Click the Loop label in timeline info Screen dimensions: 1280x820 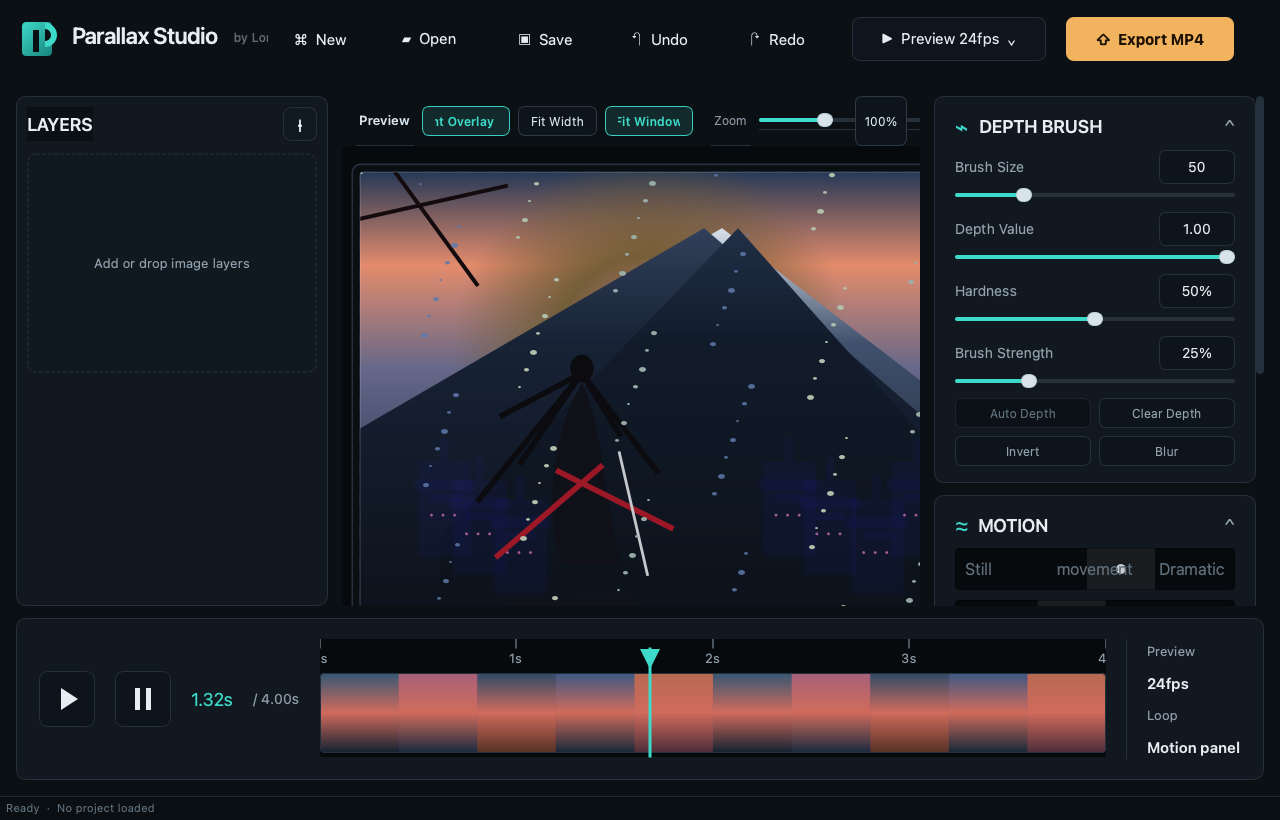pyautogui.click(x=1162, y=716)
